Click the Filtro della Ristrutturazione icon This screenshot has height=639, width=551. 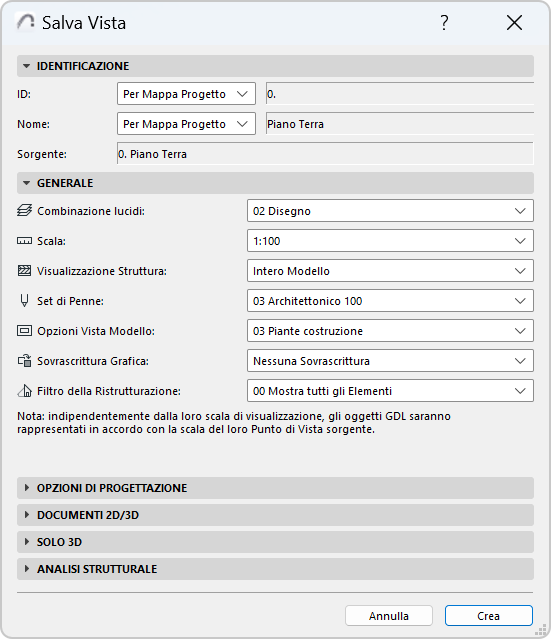click(24, 391)
